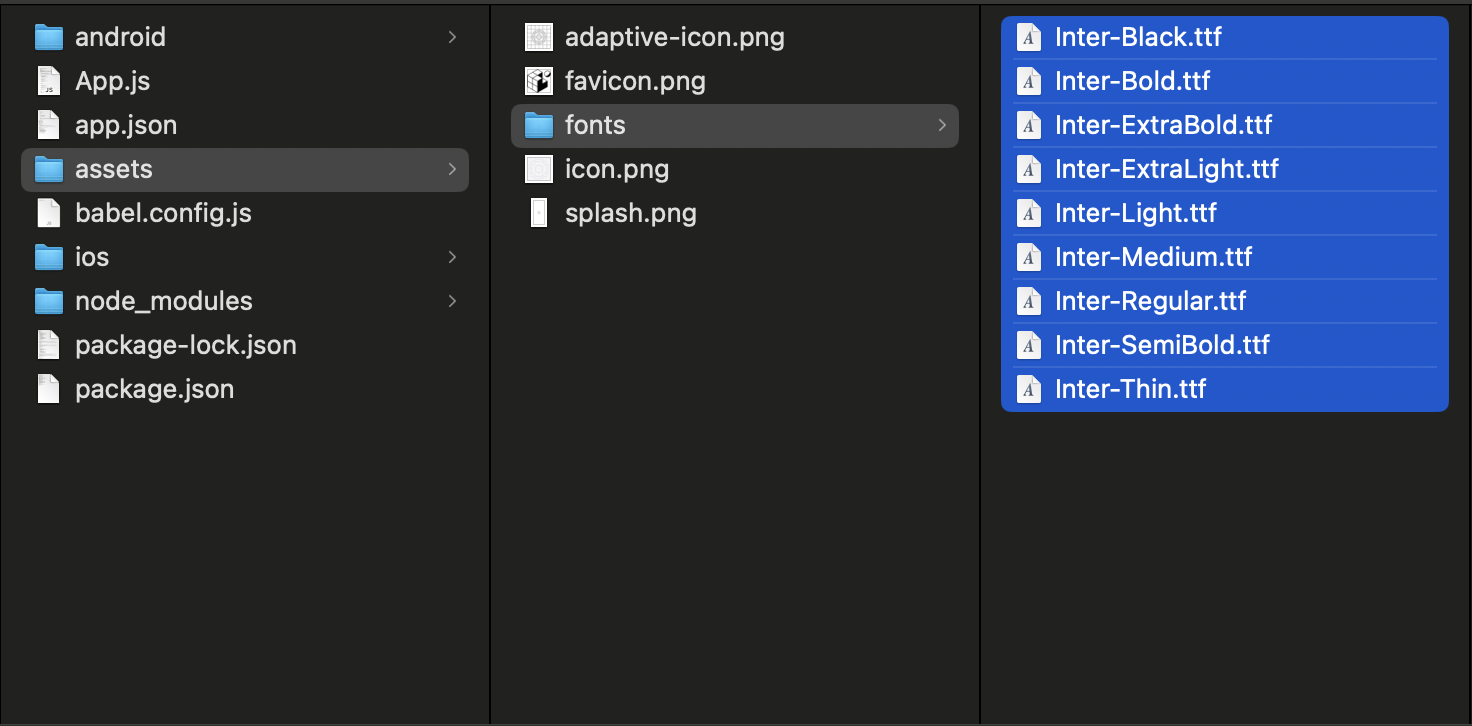Select Inter-Thin.ttf font file
The image size is (1472, 726).
tap(1130, 389)
